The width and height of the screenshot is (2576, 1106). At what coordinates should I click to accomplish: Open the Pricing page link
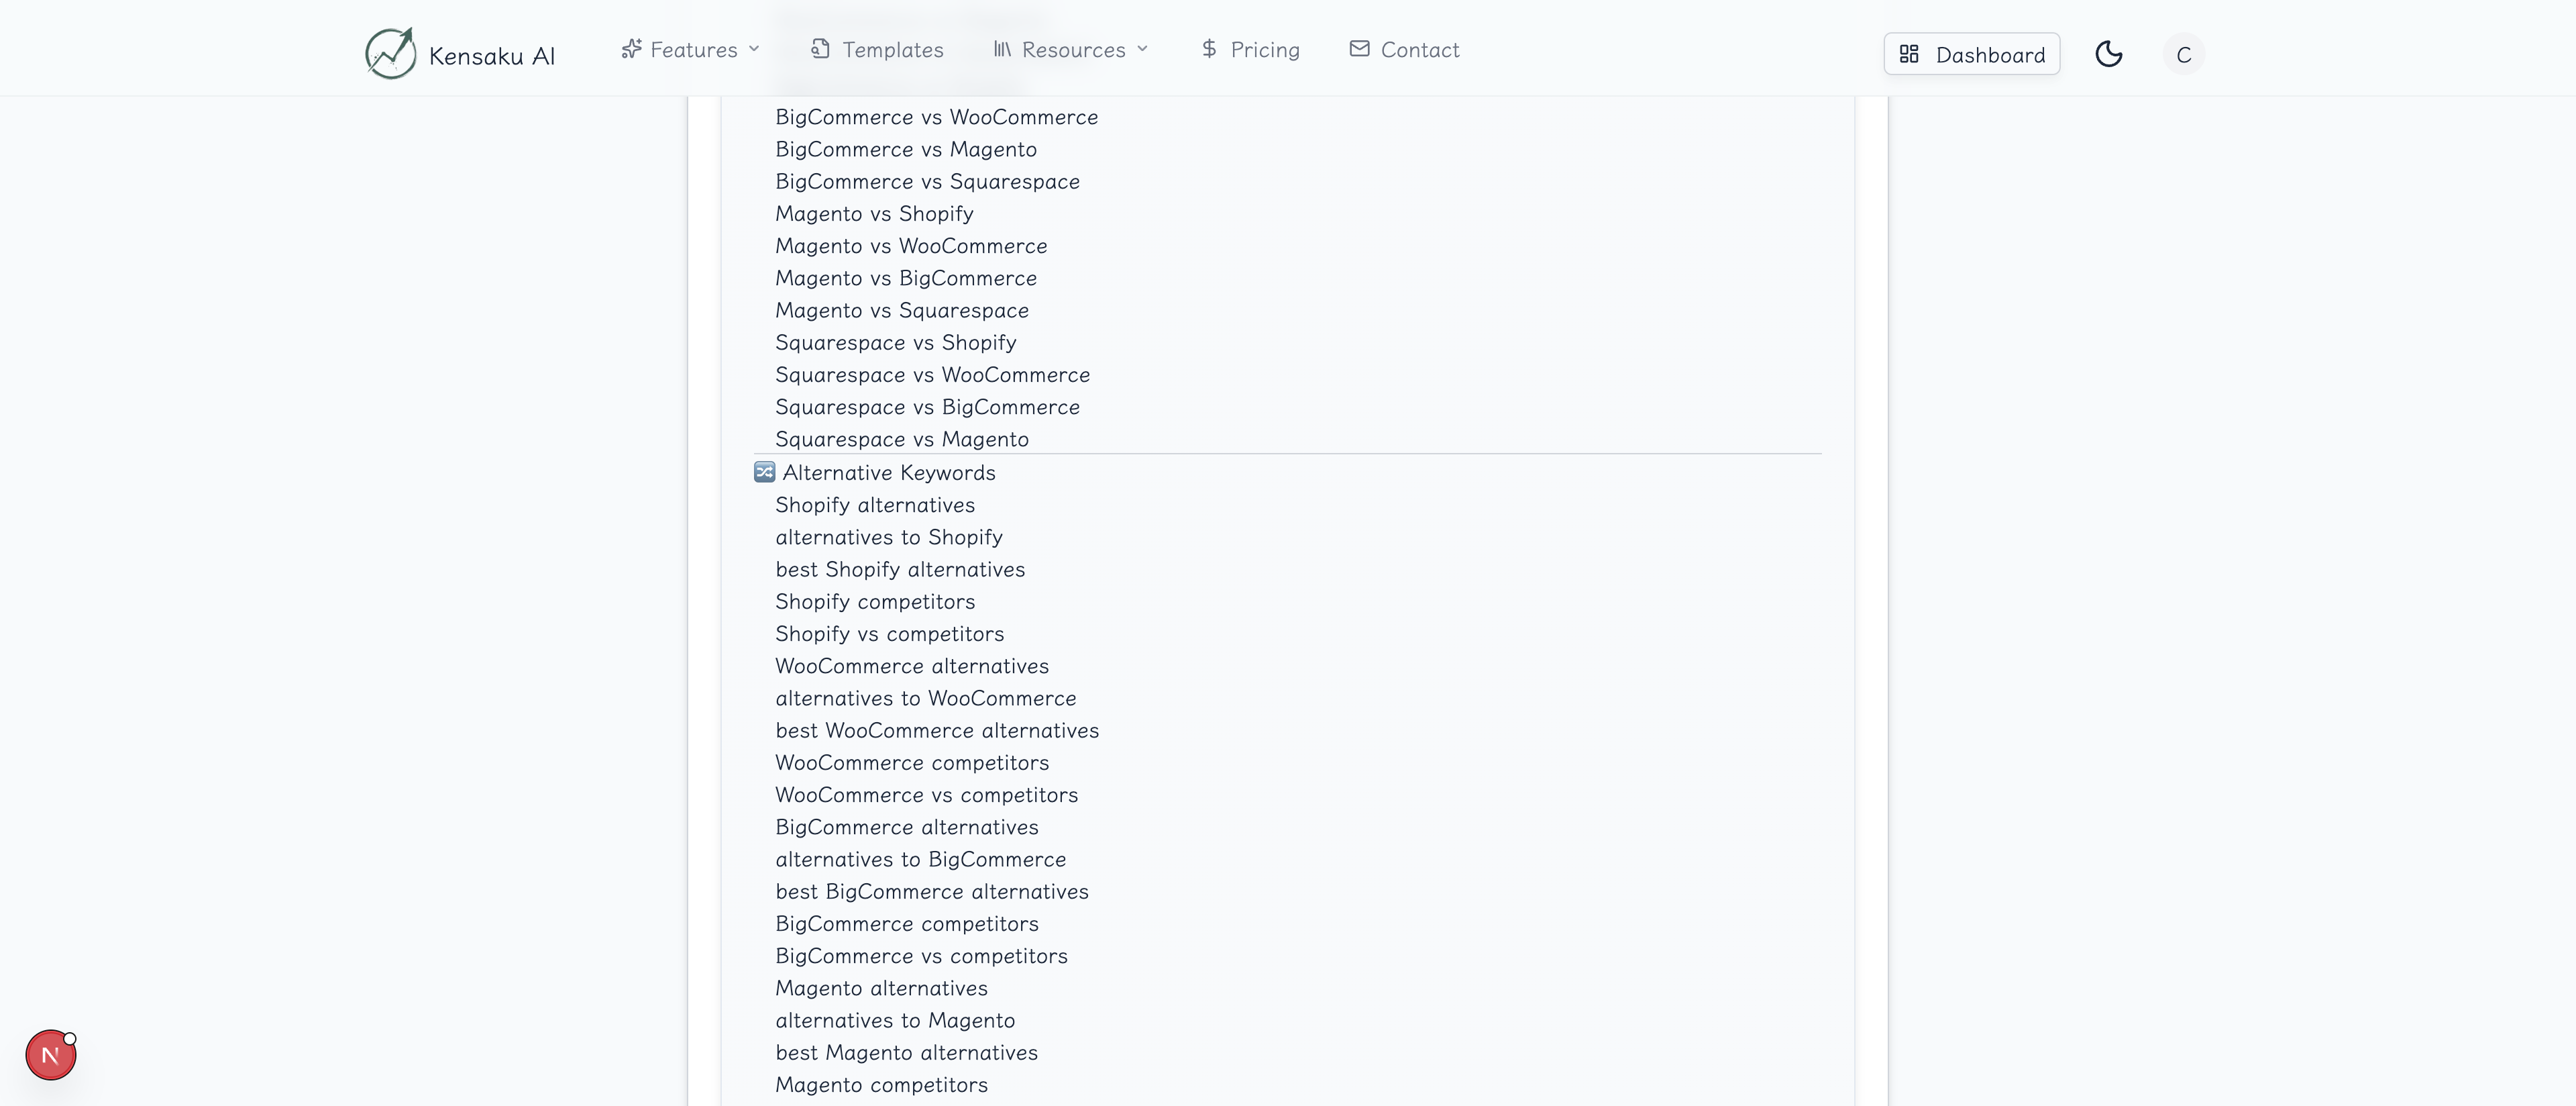tap(1264, 50)
